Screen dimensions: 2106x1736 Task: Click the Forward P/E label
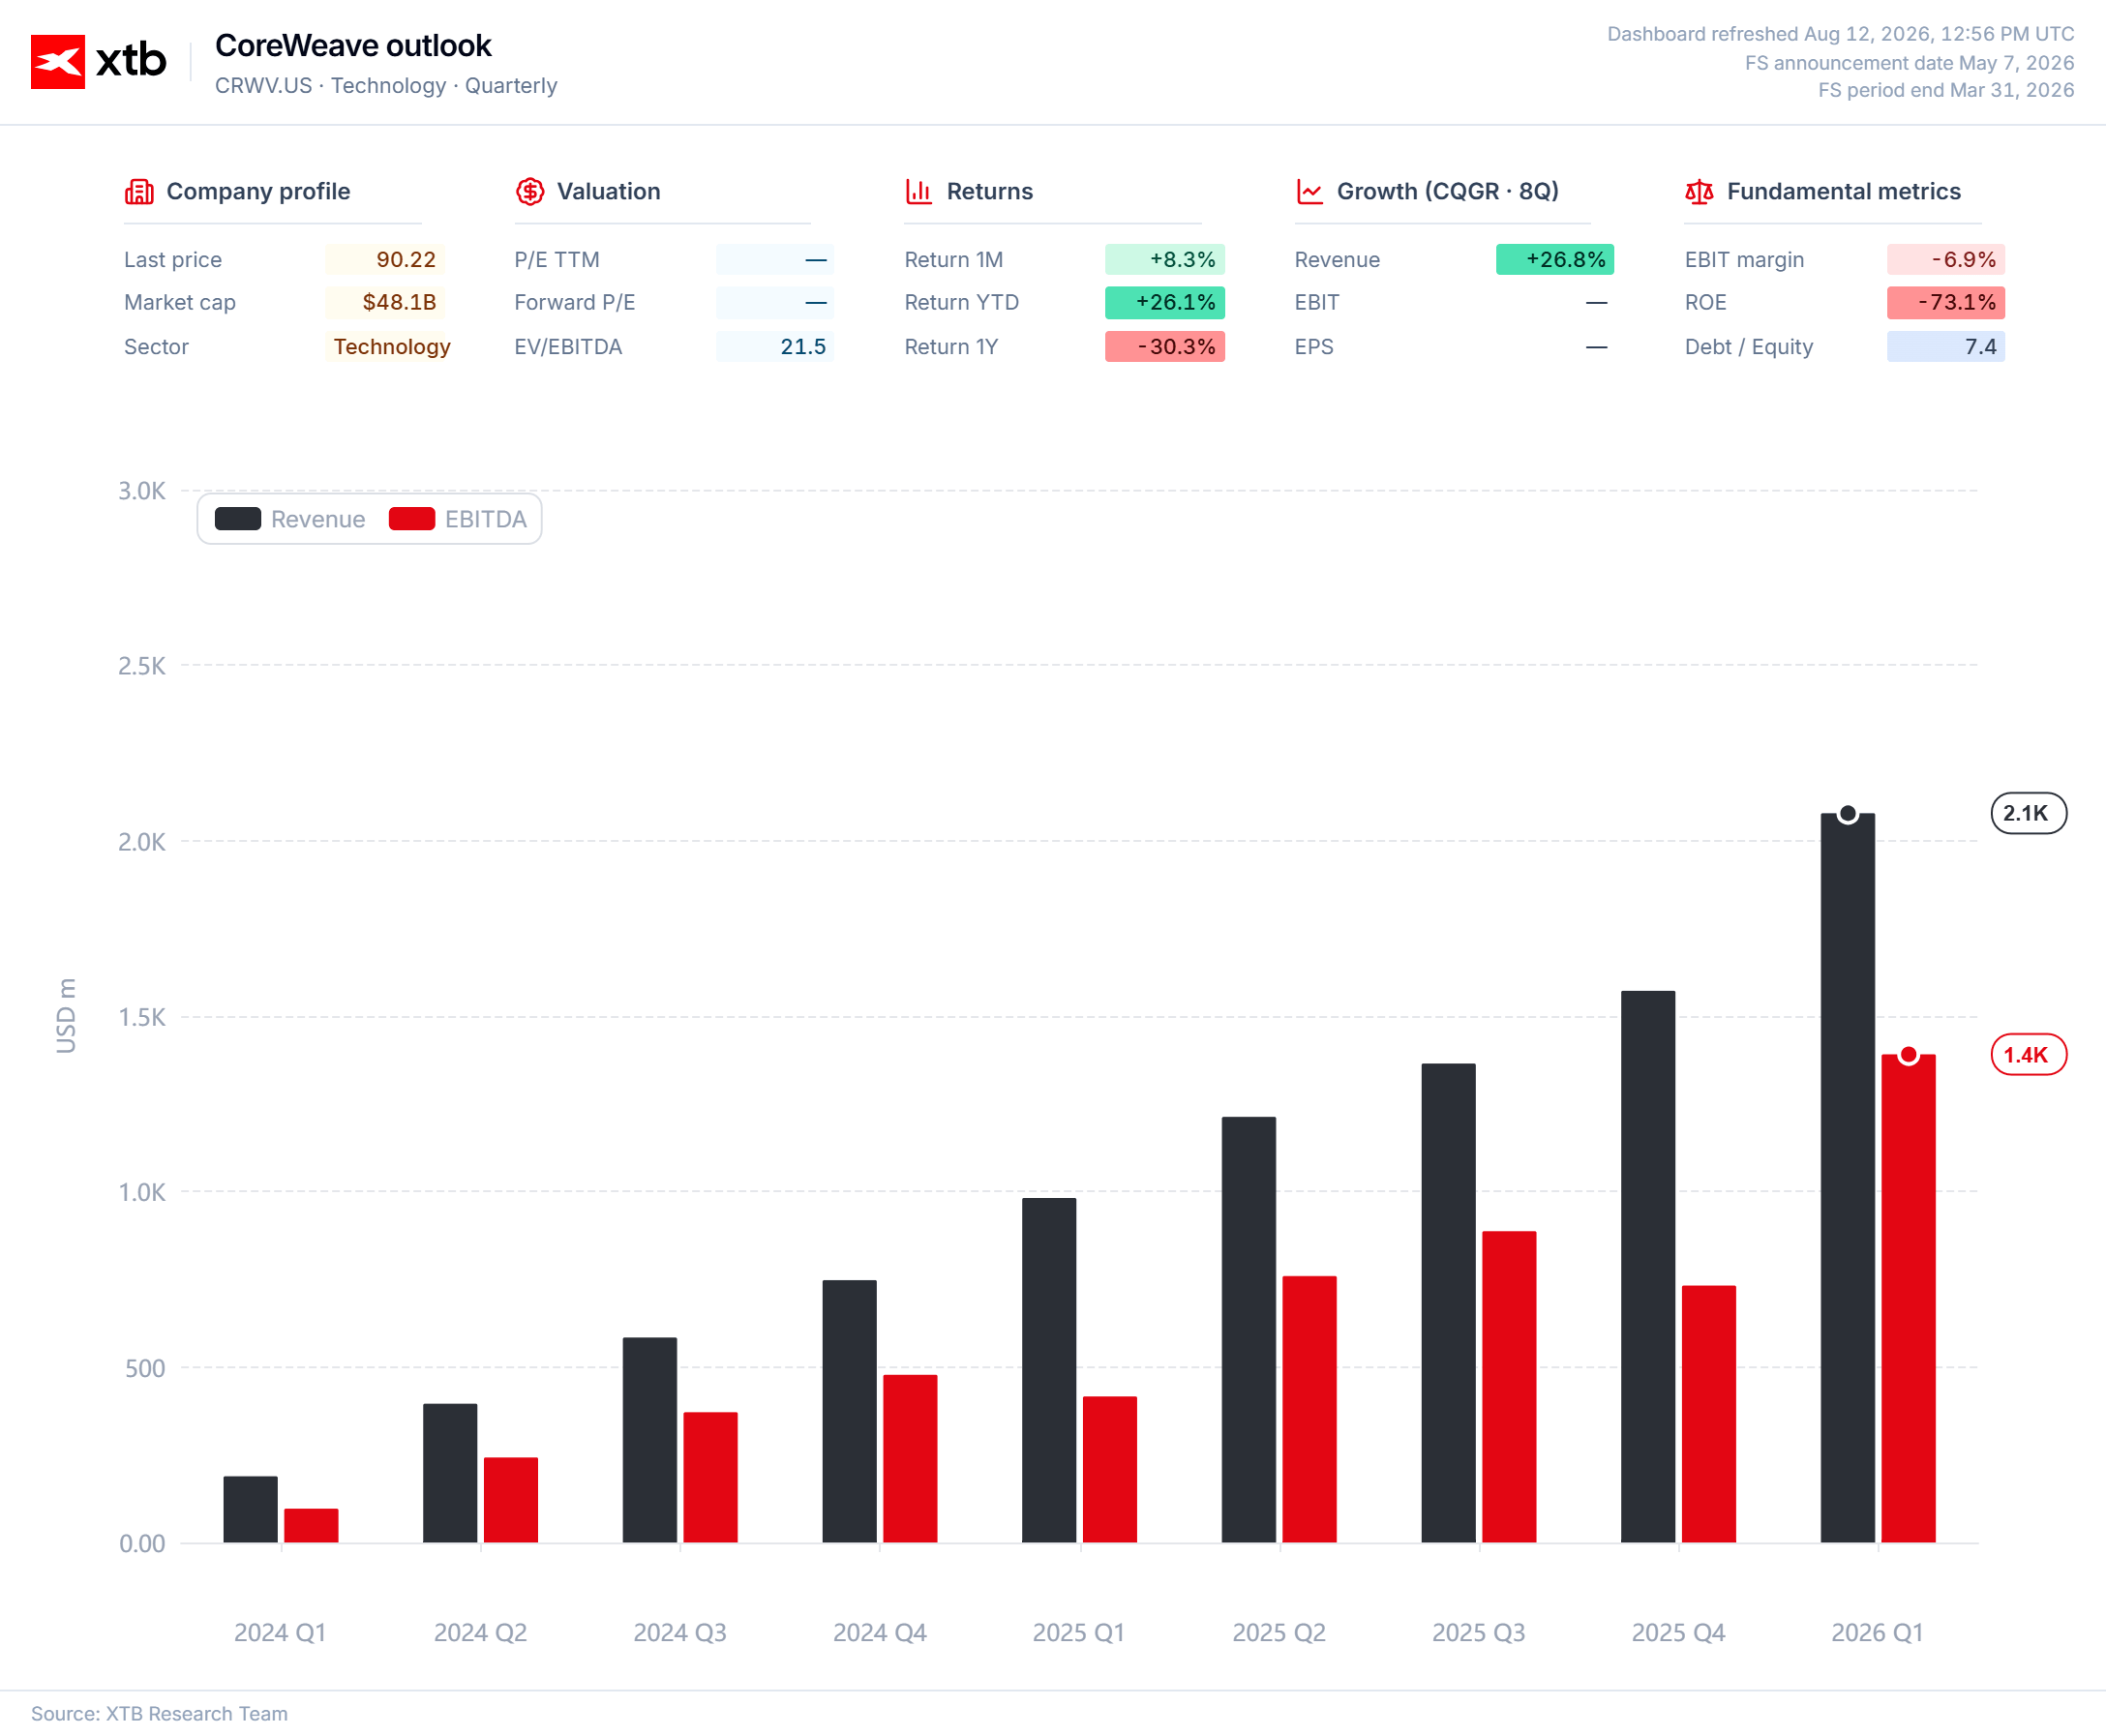575,302
